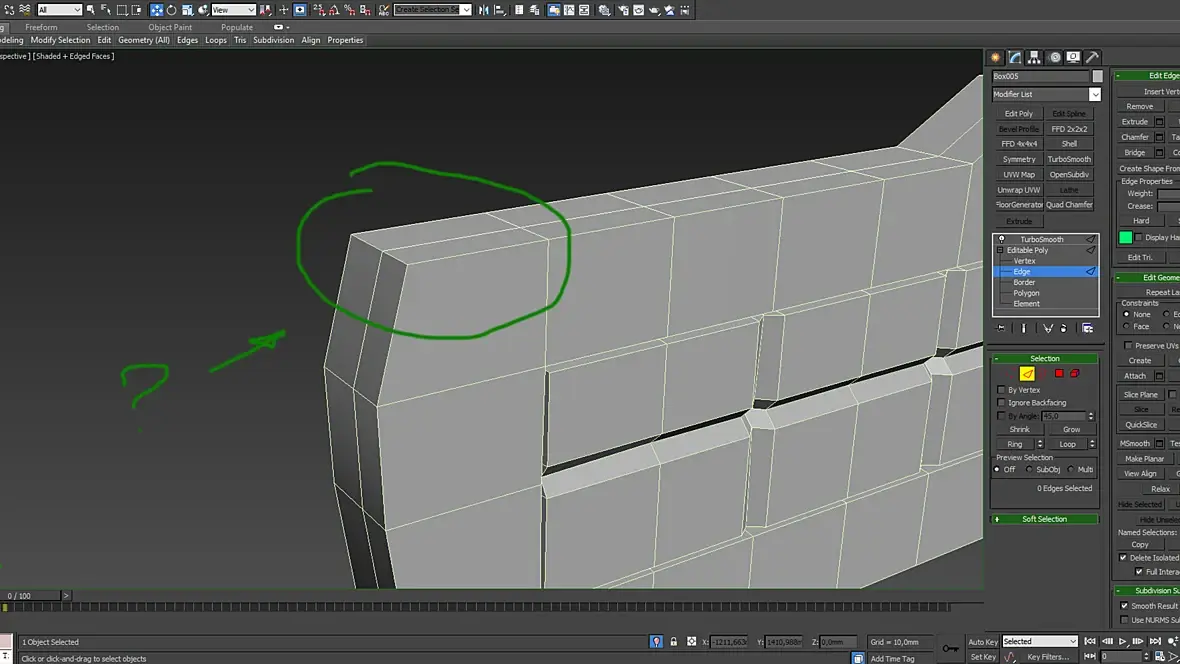1180x664 pixels.
Task: Select the Move transform tool
Action: point(157,10)
